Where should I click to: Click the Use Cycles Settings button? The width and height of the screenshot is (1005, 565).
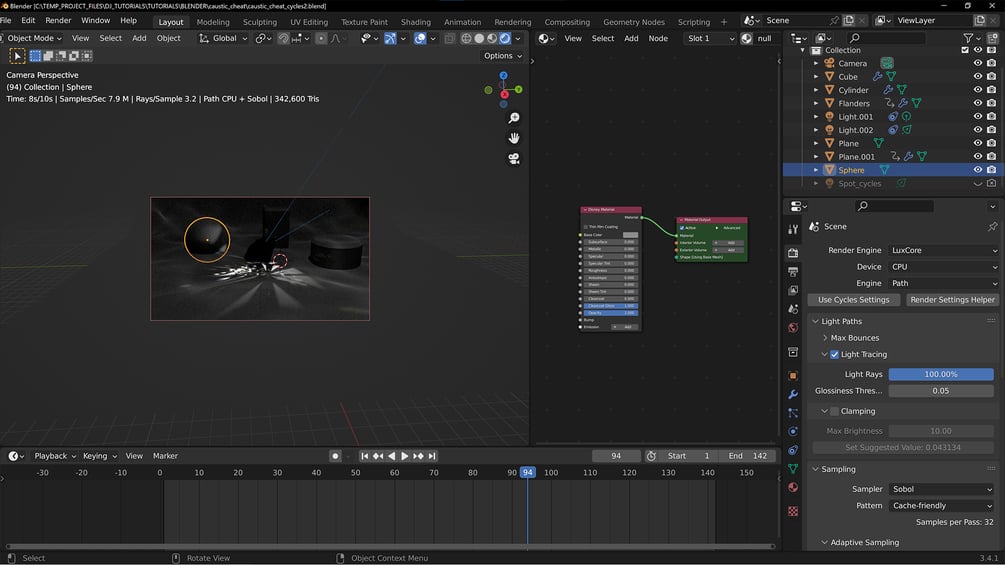click(853, 300)
